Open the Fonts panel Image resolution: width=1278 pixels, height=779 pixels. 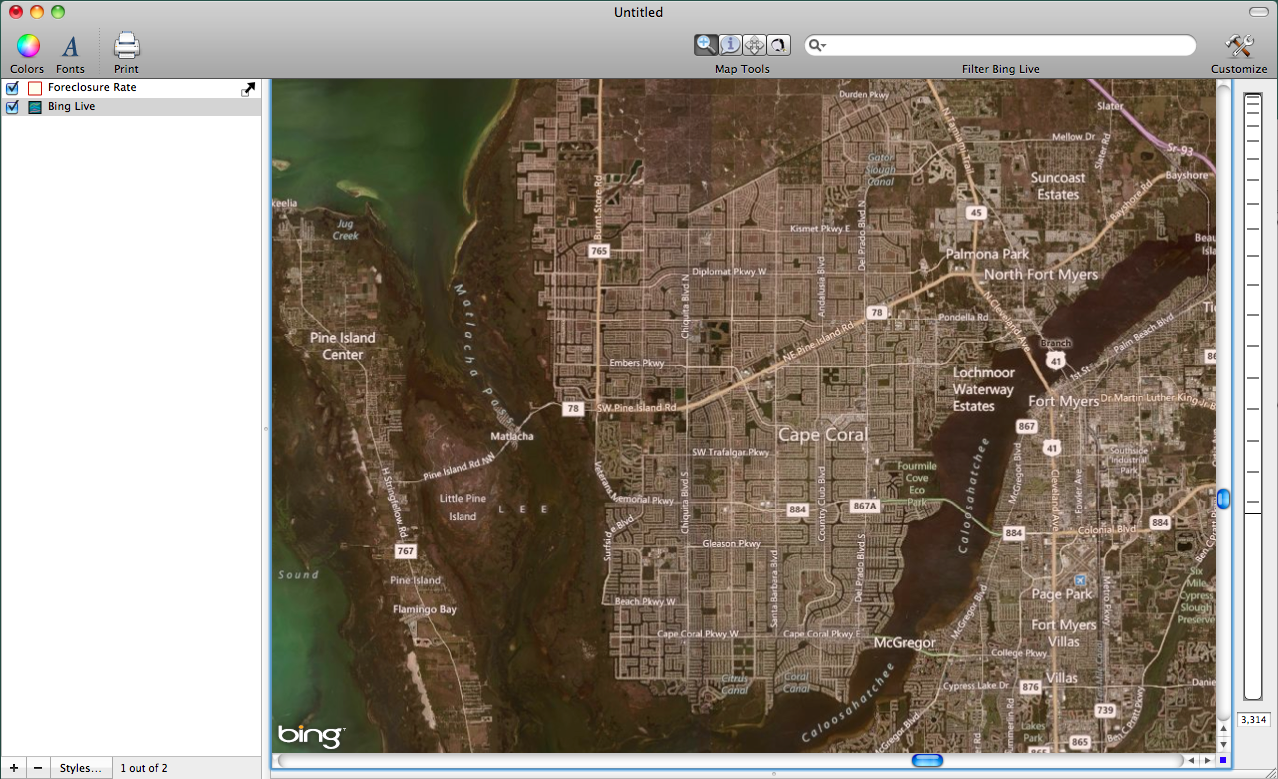(70, 46)
